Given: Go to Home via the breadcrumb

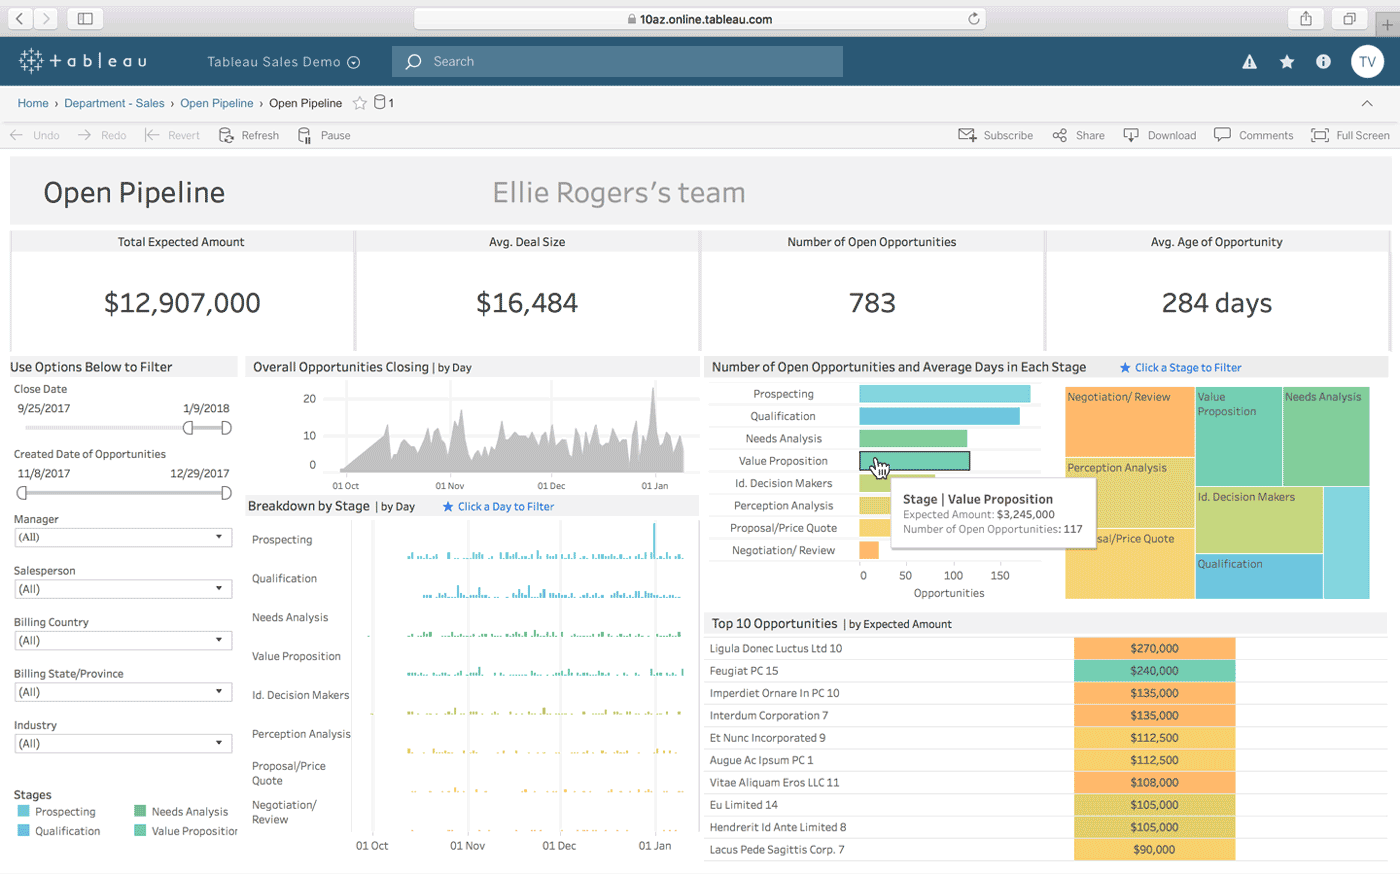Looking at the screenshot, I should (x=33, y=103).
